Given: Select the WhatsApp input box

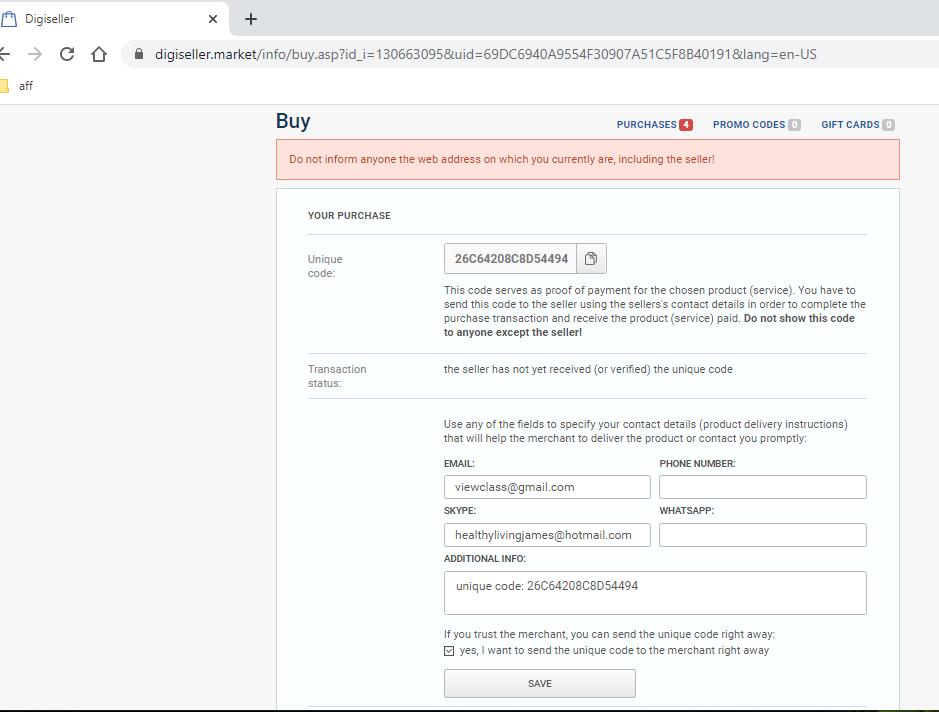Looking at the screenshot, I should point(762,535).
